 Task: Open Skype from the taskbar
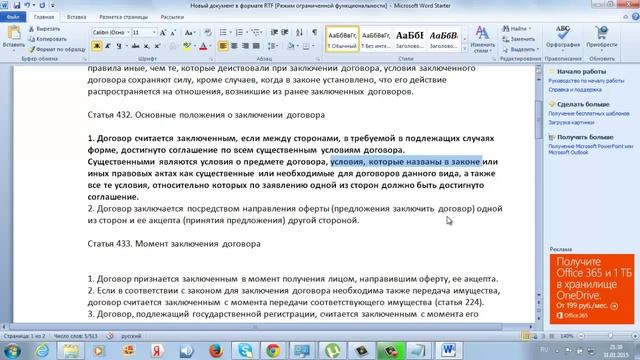click(x=245, y=351)
